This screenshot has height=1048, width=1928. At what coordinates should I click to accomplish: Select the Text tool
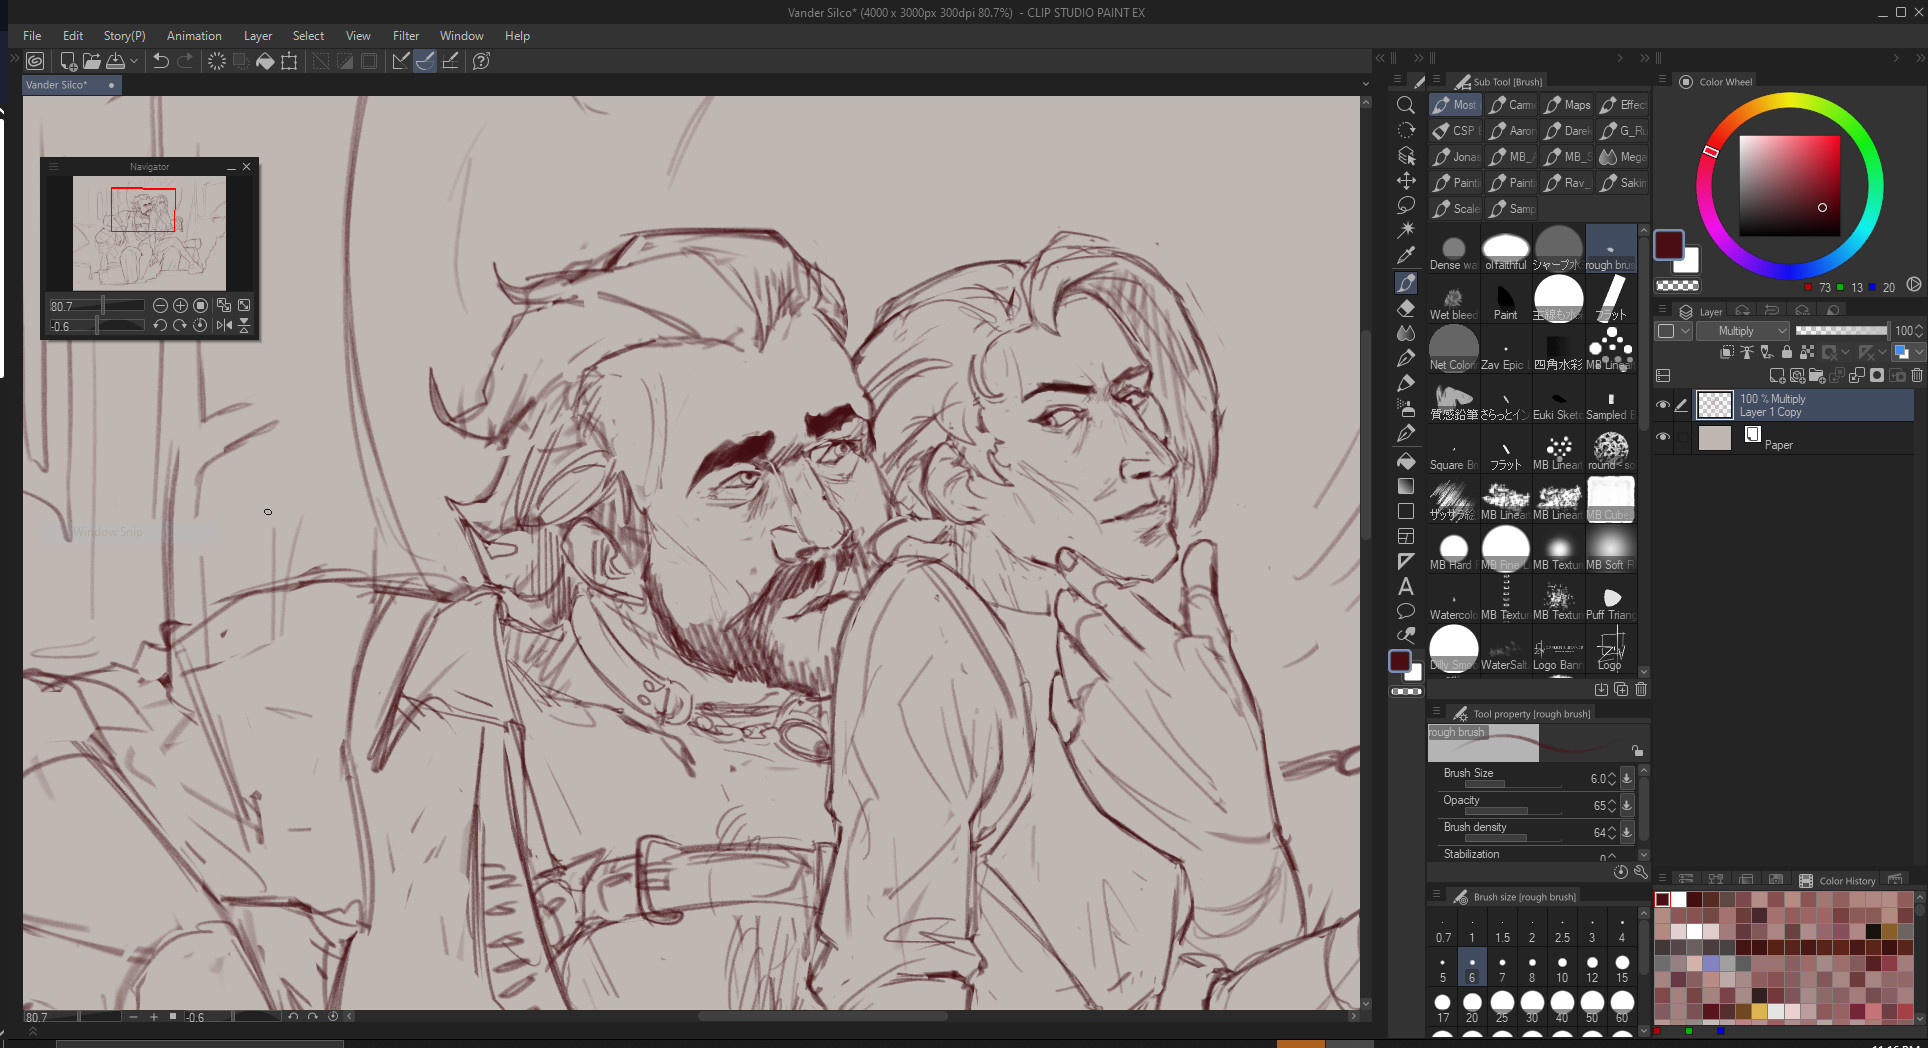pos(1405,587)
